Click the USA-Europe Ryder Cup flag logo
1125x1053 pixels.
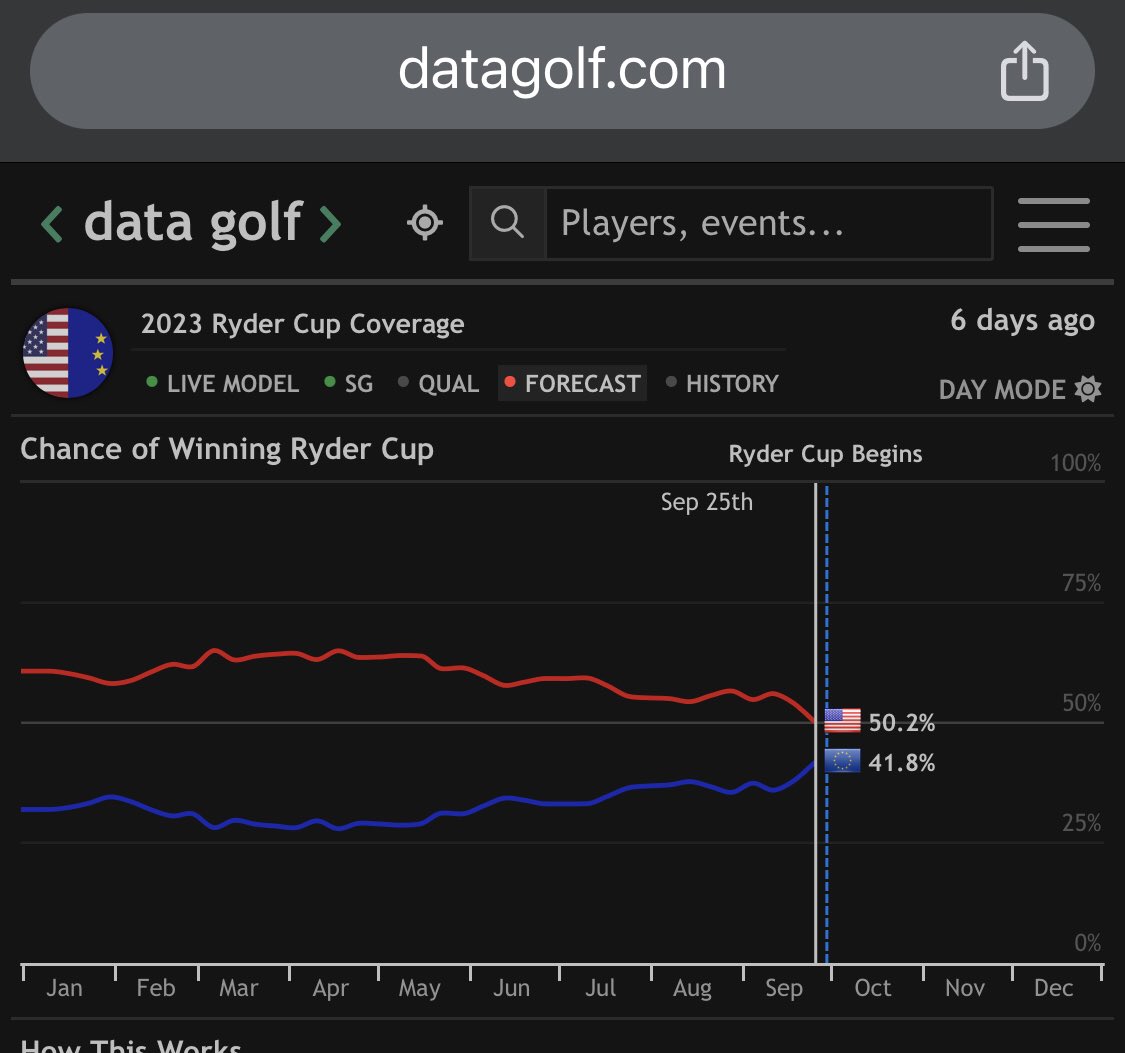click(68, 353)
